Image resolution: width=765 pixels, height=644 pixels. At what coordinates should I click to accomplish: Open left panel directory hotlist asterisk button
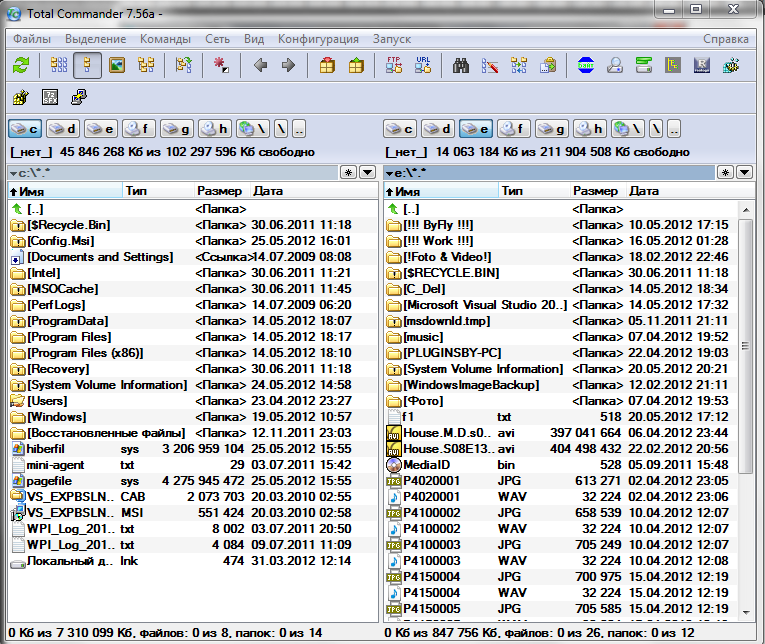(348, 172)
